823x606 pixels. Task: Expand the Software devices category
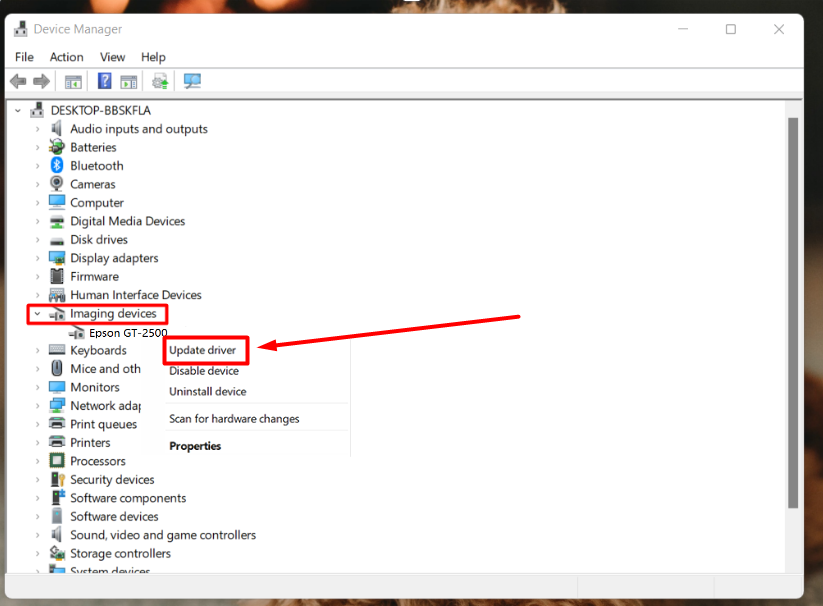37,516
